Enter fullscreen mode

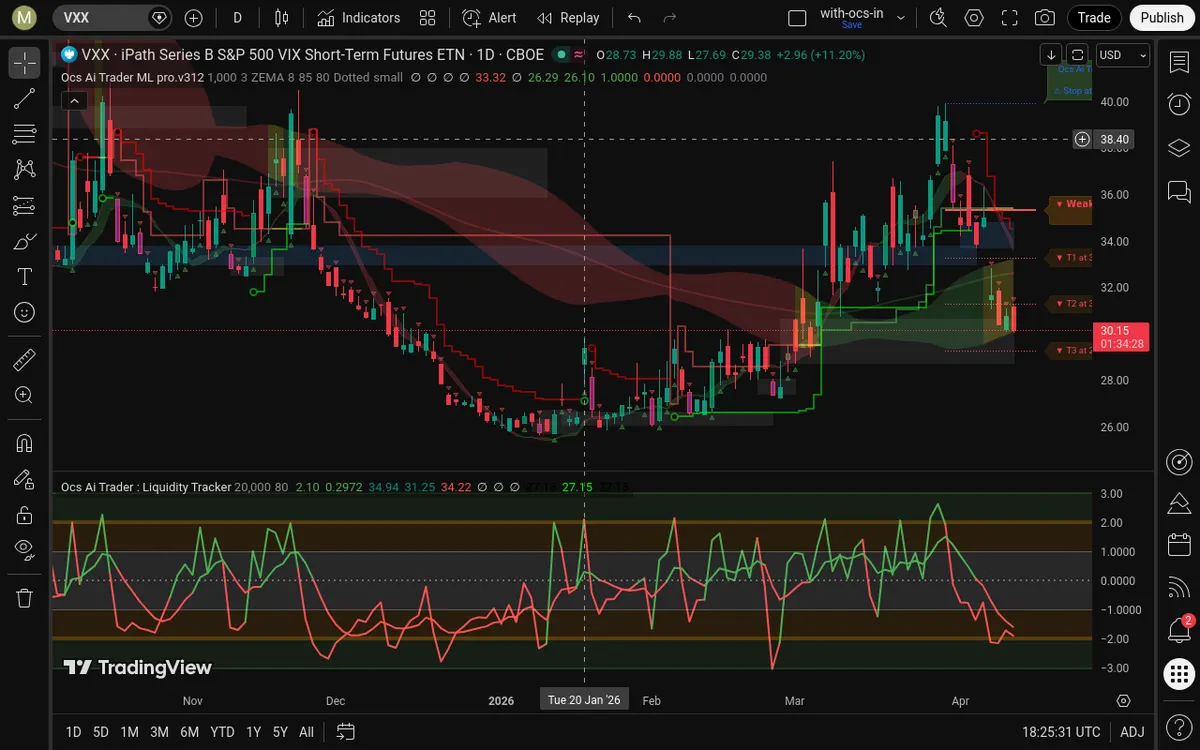(1010, 18)
